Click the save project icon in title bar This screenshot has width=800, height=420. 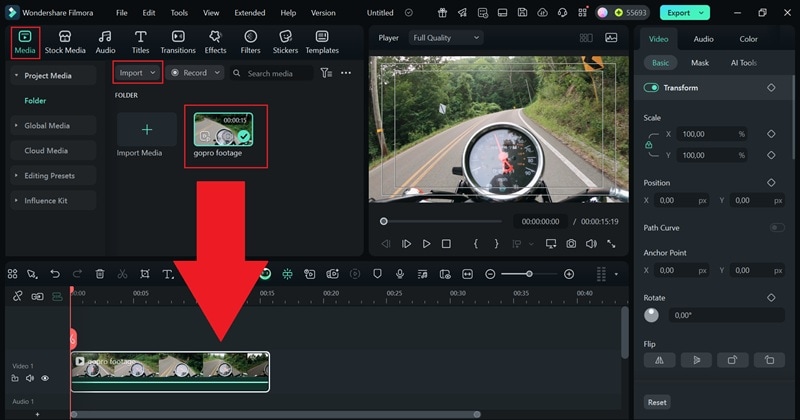click(522, 13)
